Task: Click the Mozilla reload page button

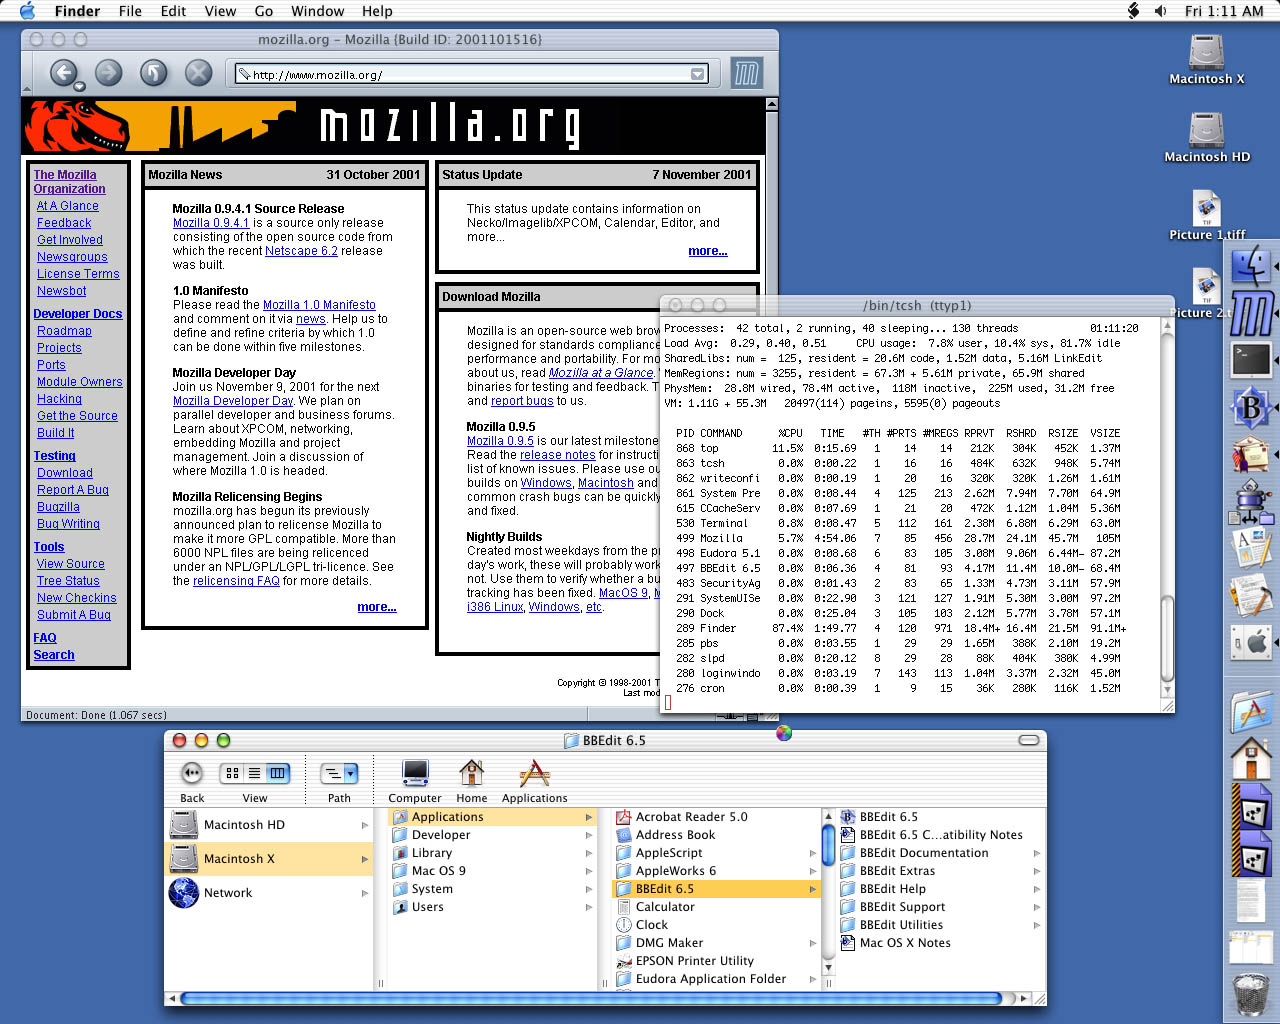Action: click(x=153, y=73)
